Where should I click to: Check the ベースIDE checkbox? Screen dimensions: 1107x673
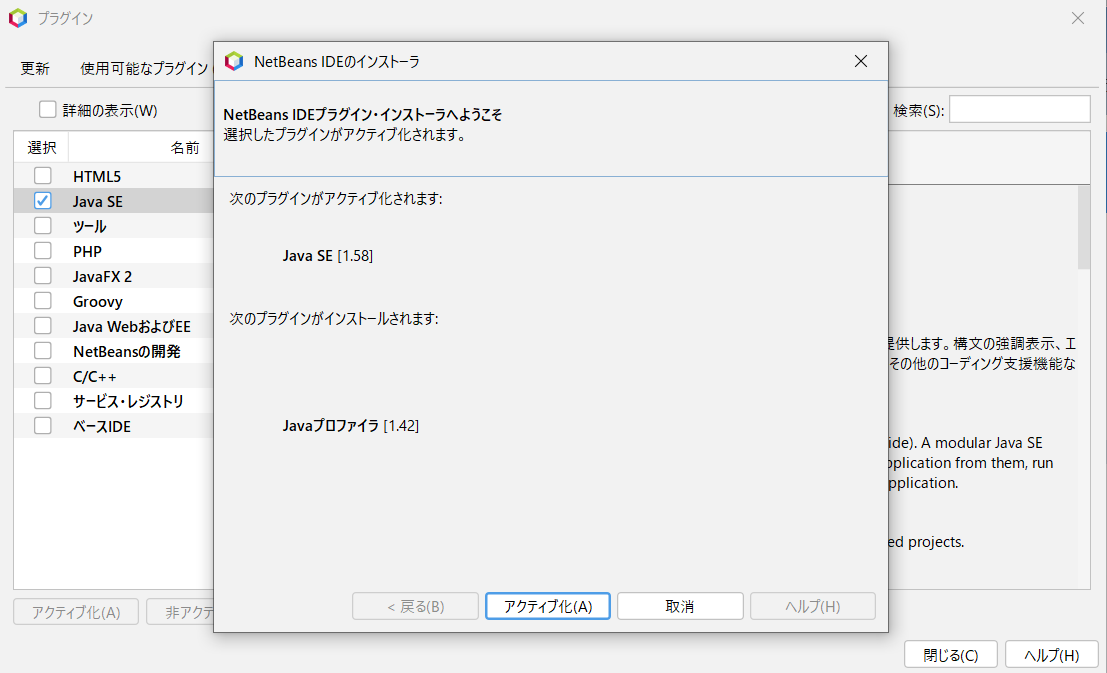pos(42,426)
